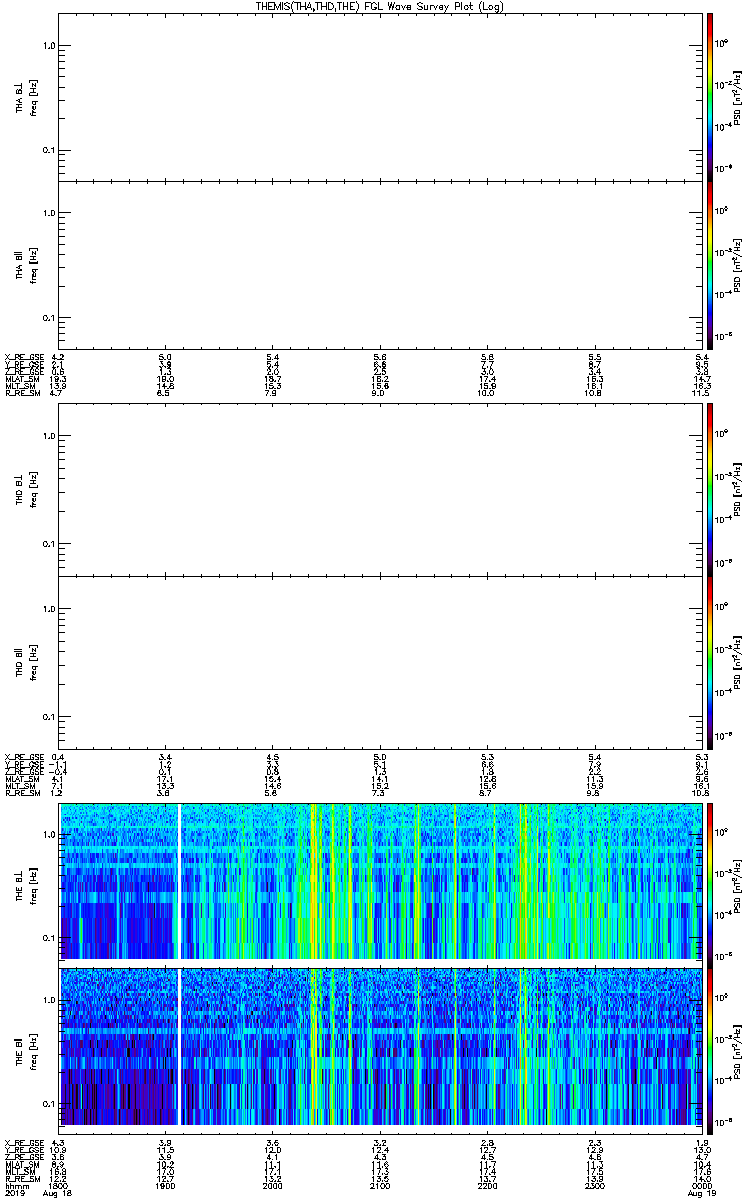750x1200 pixels.
Task: Click the 1.0 tick of THD B⊥ panel
Action: pos(48,436)
